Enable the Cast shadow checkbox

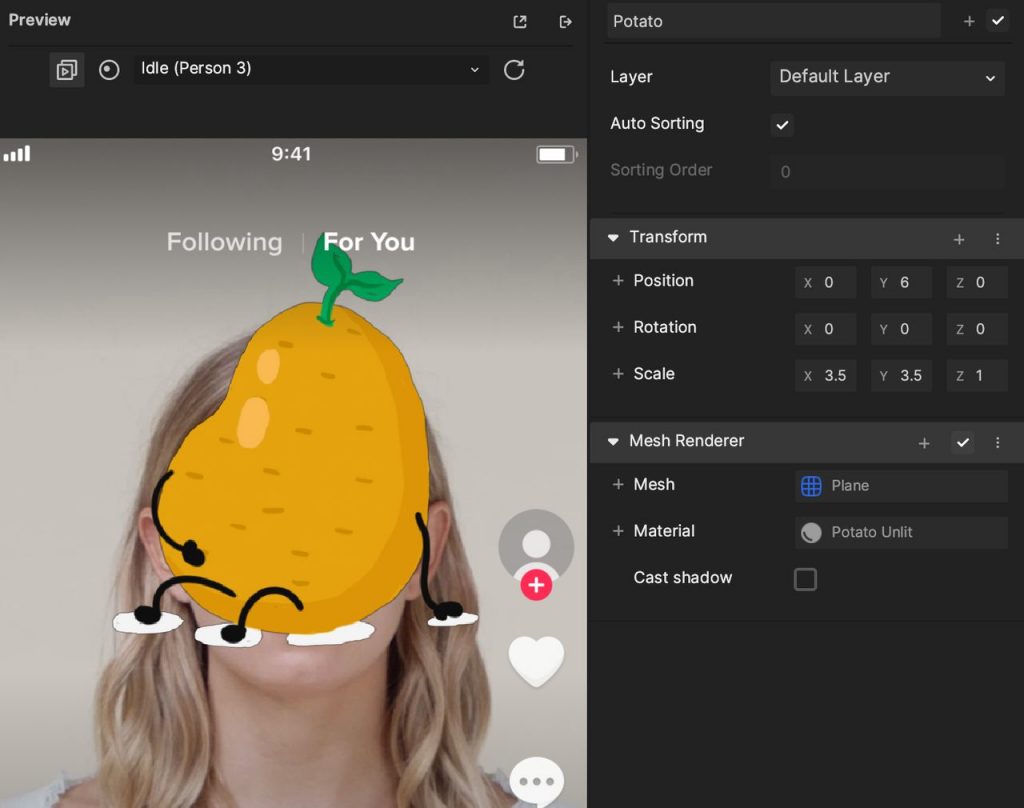[805, 579]
